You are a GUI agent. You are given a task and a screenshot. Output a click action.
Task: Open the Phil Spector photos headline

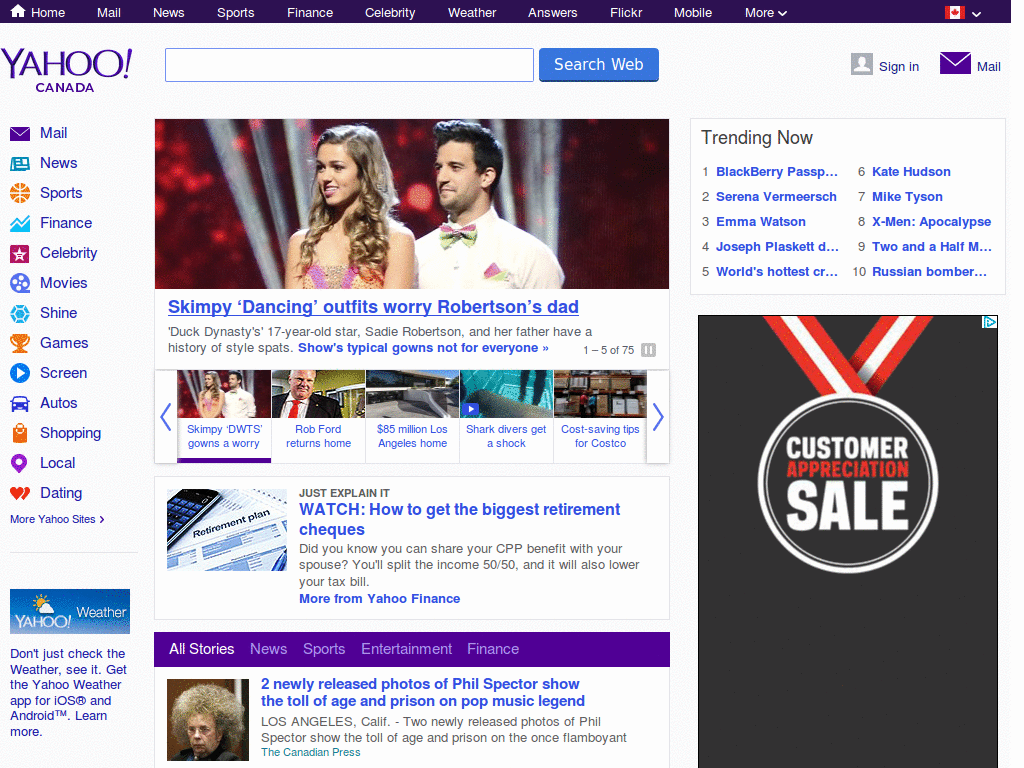[x=423, y=692]
